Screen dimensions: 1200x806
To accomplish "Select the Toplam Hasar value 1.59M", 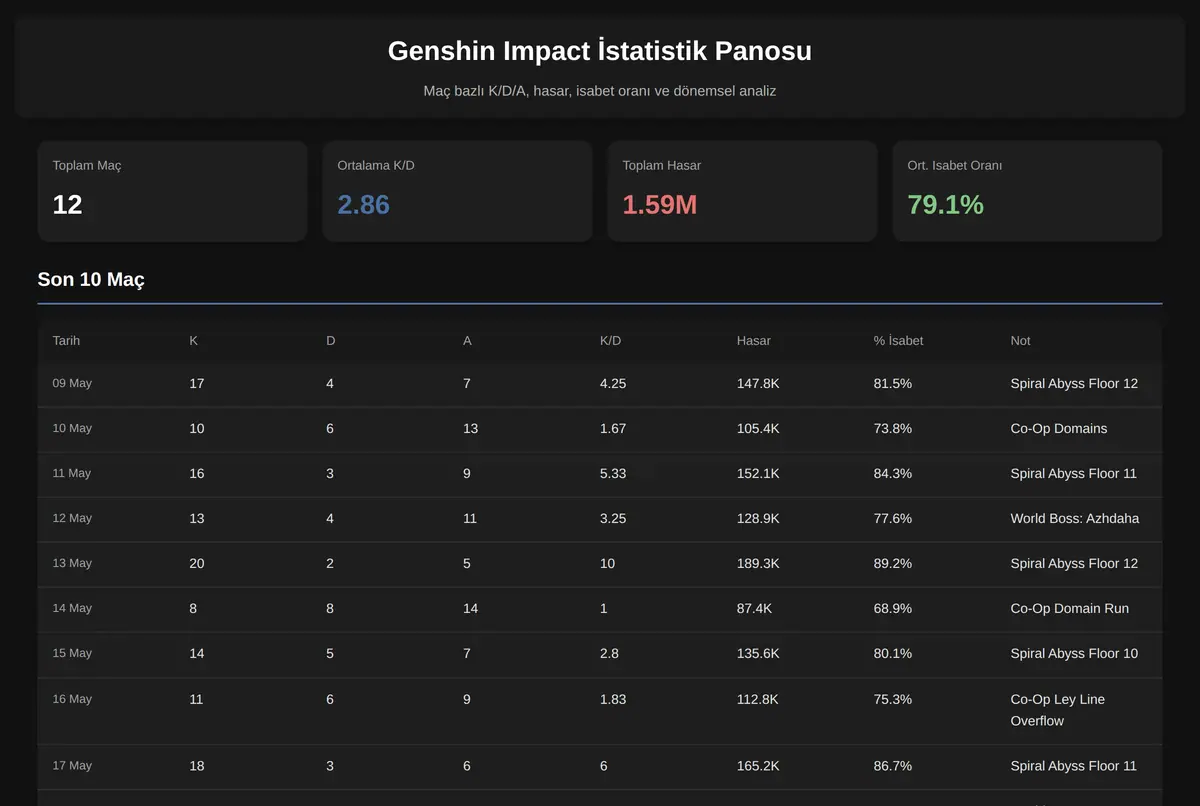I will 660,205.
